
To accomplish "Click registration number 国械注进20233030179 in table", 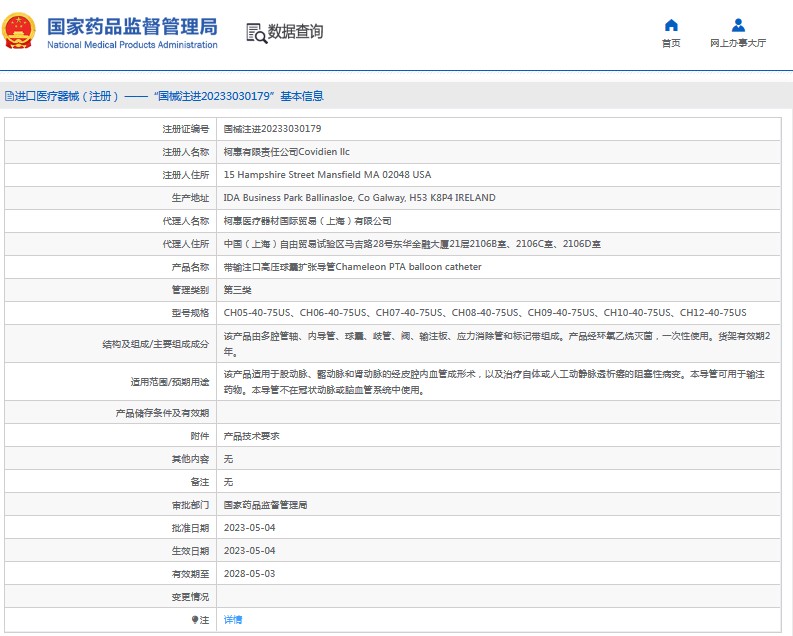I will (x=272, y=129).
